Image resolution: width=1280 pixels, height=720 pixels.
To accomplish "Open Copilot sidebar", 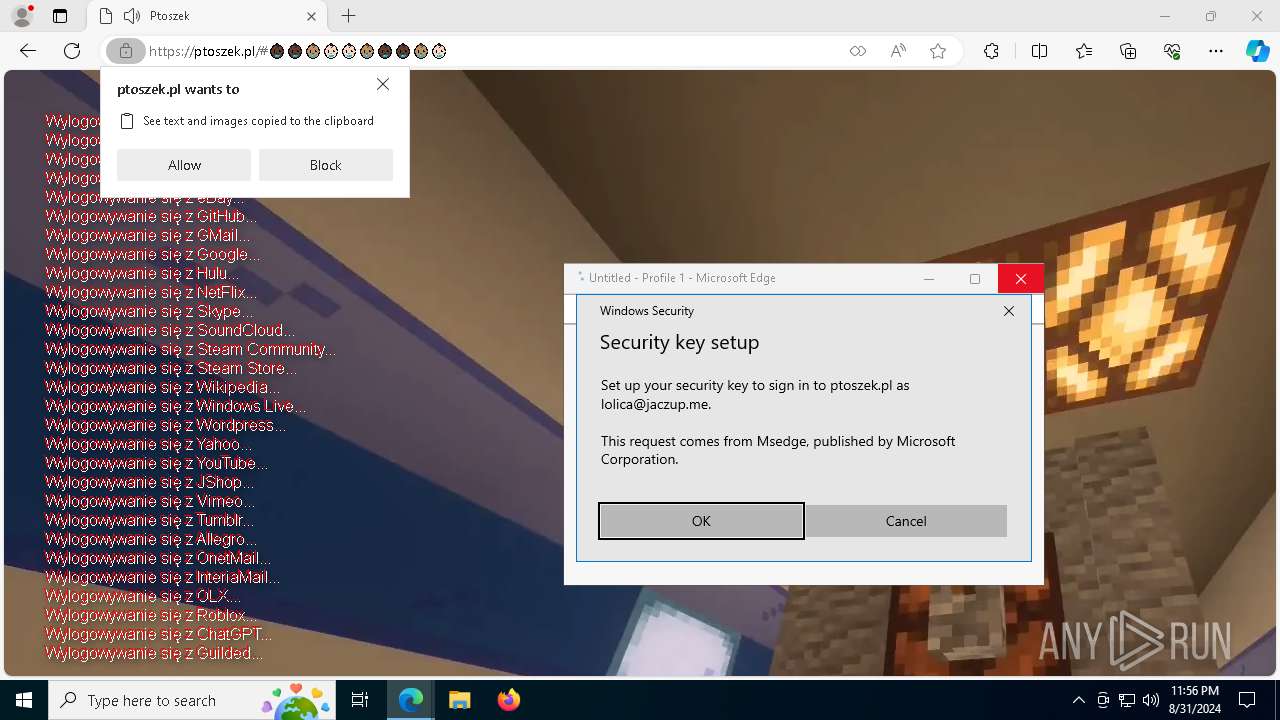I will coord(1257,51).
